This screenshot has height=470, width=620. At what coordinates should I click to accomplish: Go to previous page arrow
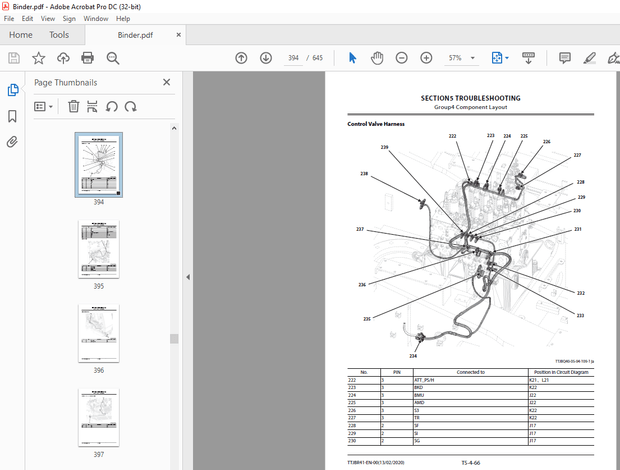point(241,58)
